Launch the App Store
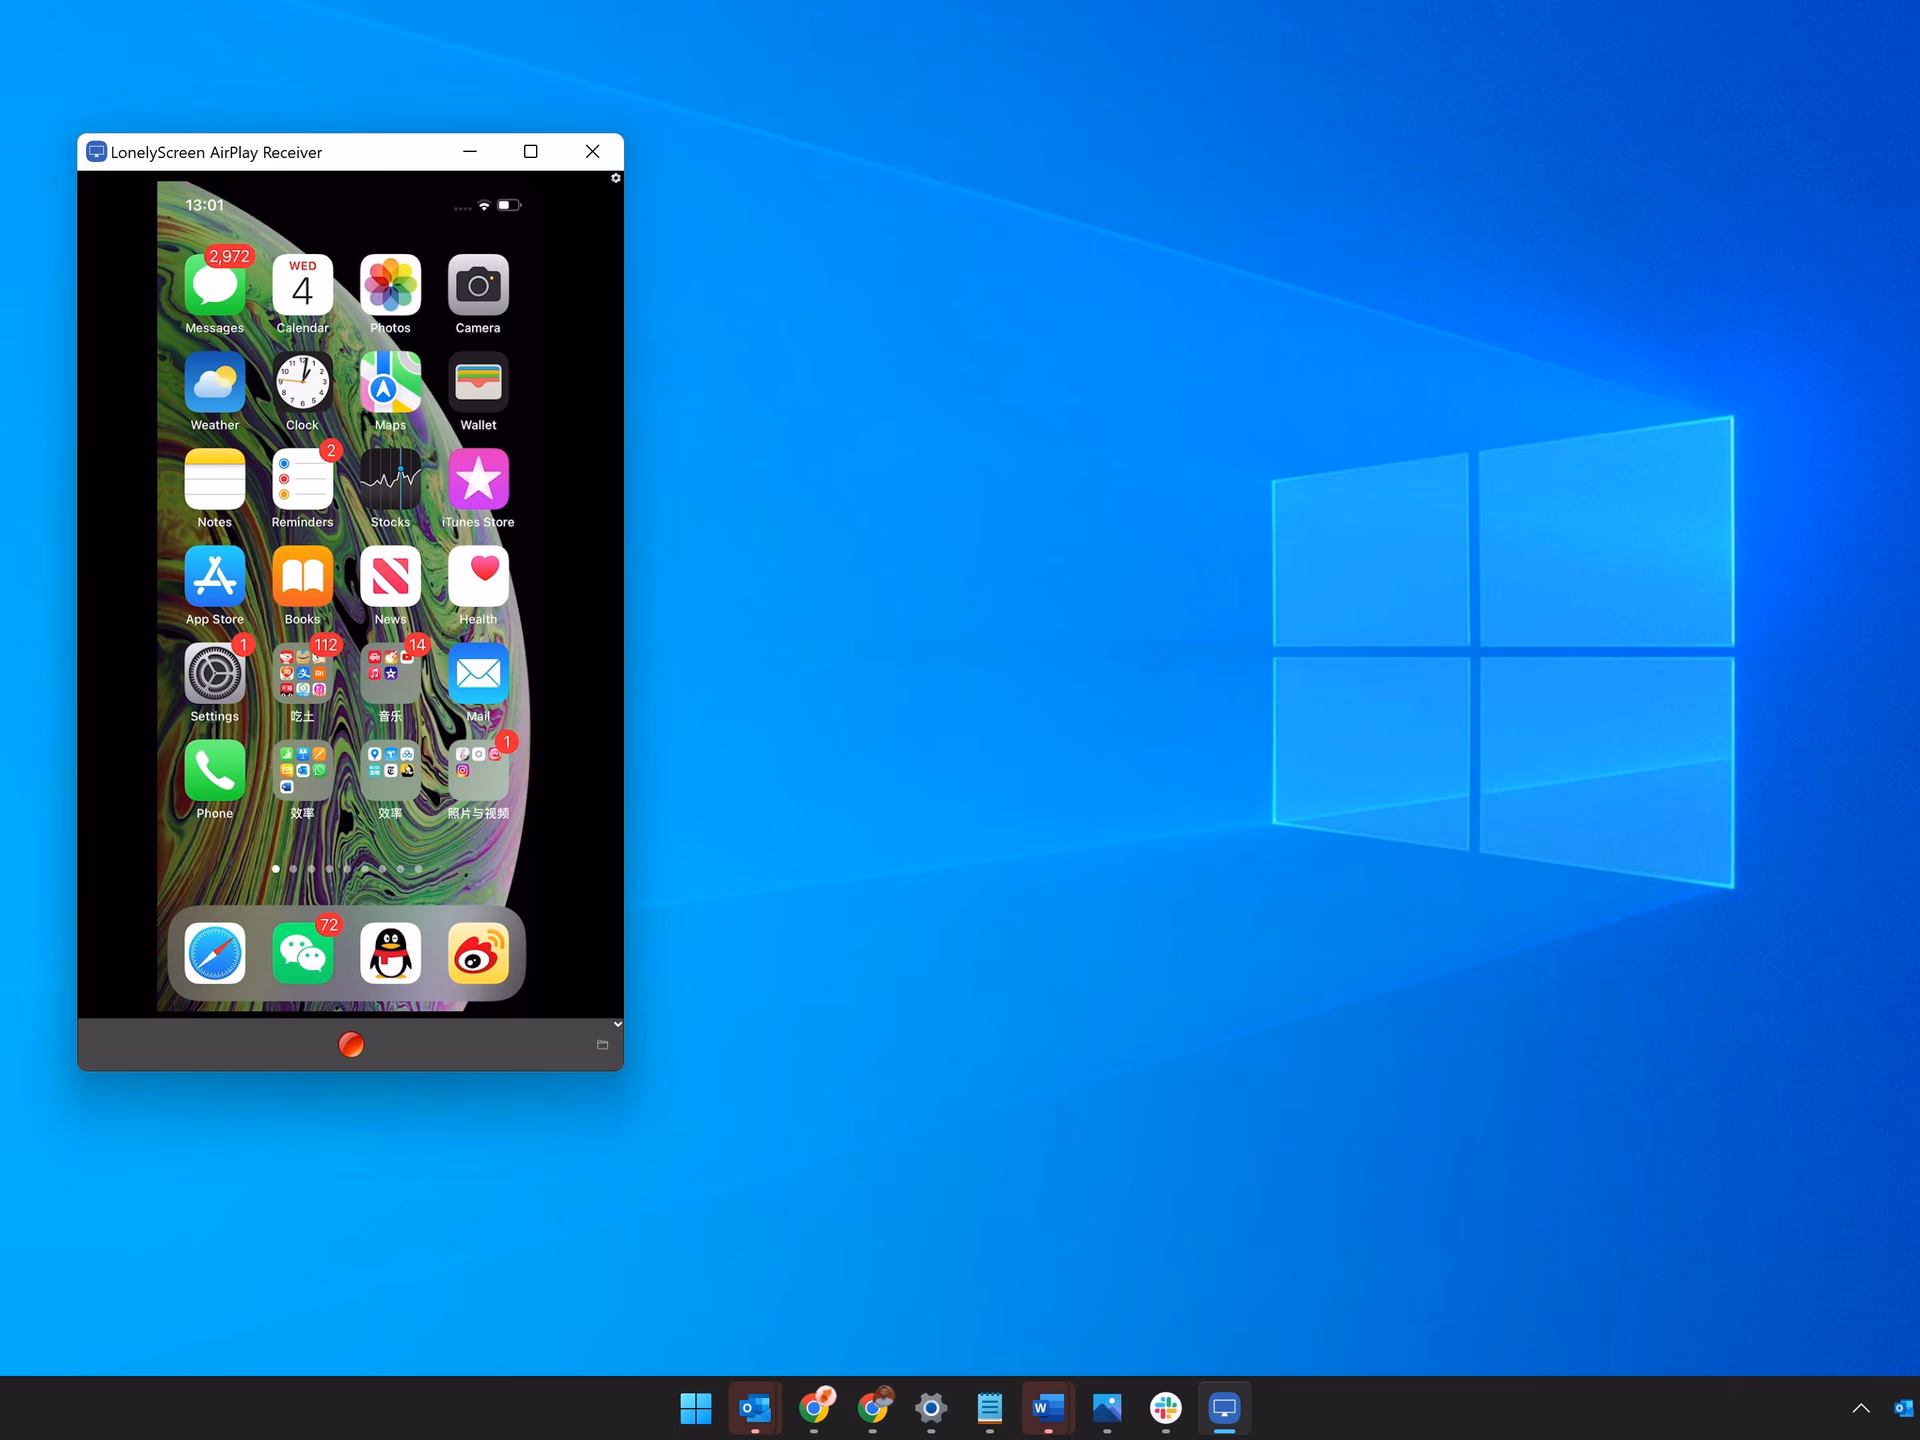Image resolution: width=1920 pixels, height=1440 pixels. point(214,578)
